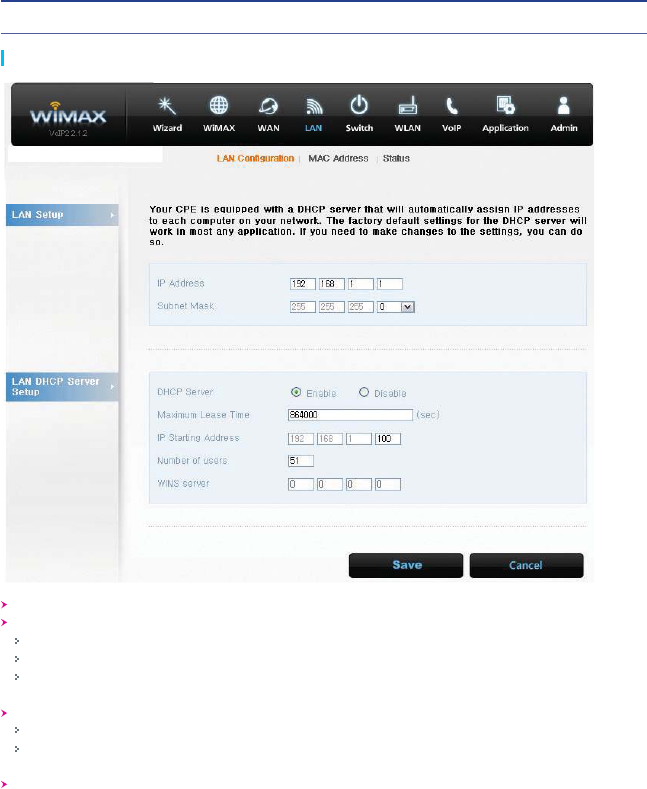The height and width of the screenshot is (789, 647).
Task: Enable the DHCP Server radio button
Action: (x=296, y=392)
